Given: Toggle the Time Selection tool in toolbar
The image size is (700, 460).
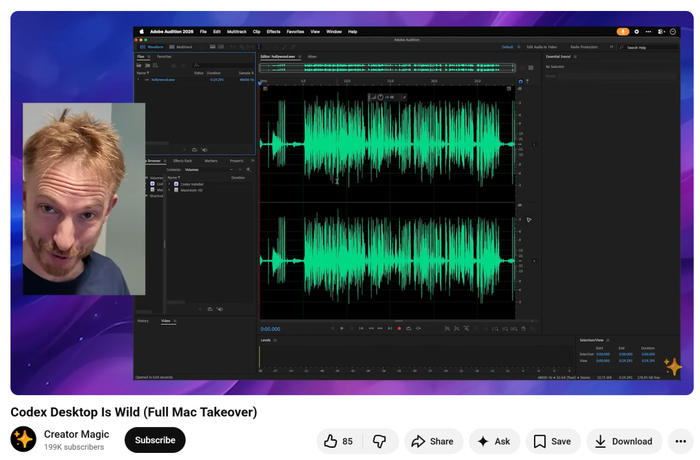Looking at the screenshot, I should (x=258, y=47).
